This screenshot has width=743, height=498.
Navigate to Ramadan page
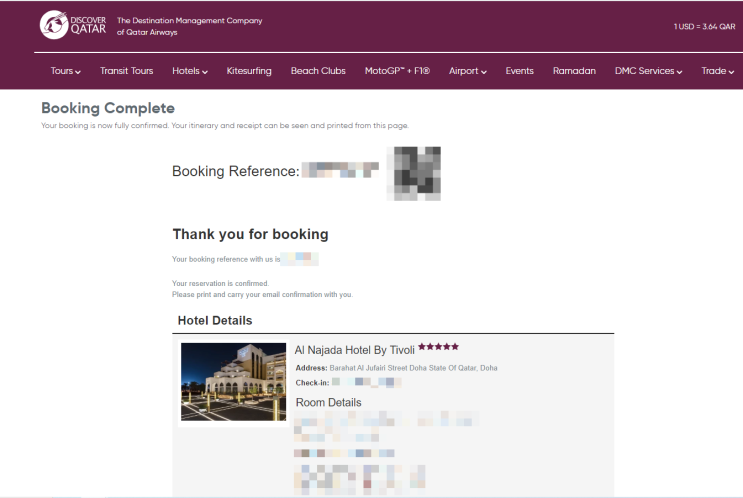pyautogui.click(x=574, y=71)
